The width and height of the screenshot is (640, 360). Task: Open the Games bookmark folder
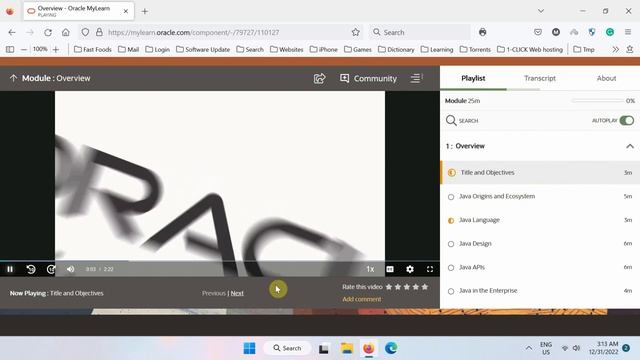tap(358, 49)
